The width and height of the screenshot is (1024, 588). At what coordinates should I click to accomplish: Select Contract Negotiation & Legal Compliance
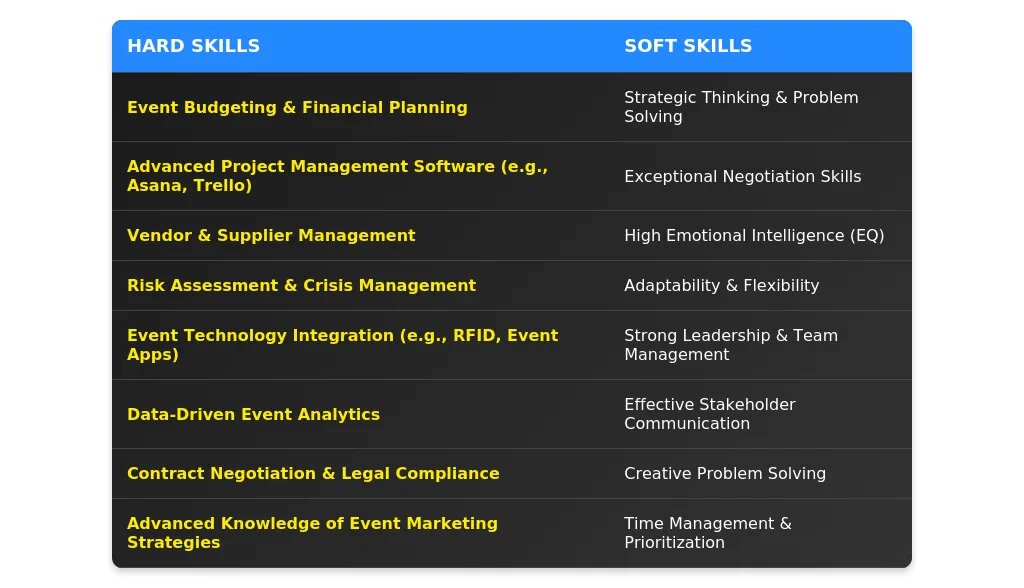313,473
